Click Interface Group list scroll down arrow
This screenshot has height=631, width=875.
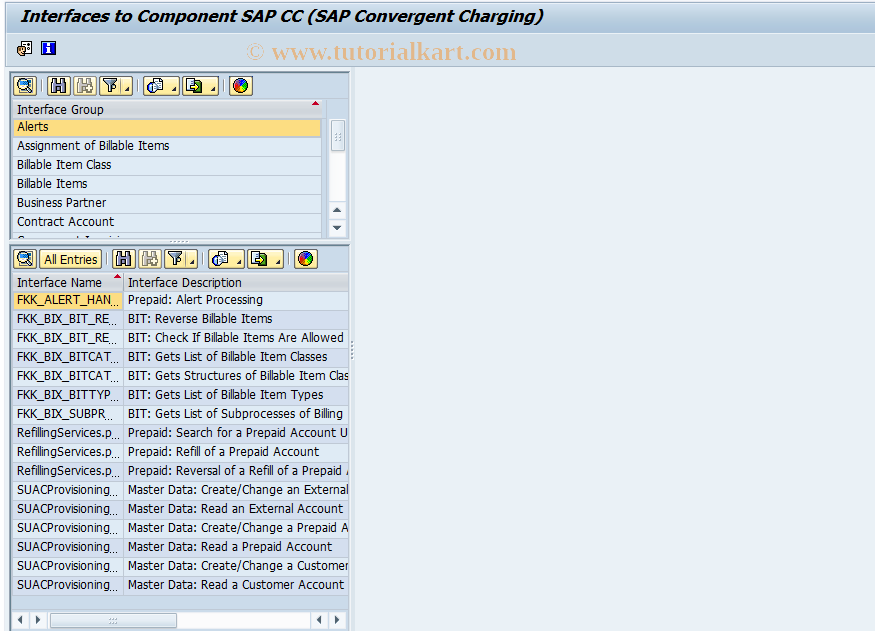click(337, 228)
